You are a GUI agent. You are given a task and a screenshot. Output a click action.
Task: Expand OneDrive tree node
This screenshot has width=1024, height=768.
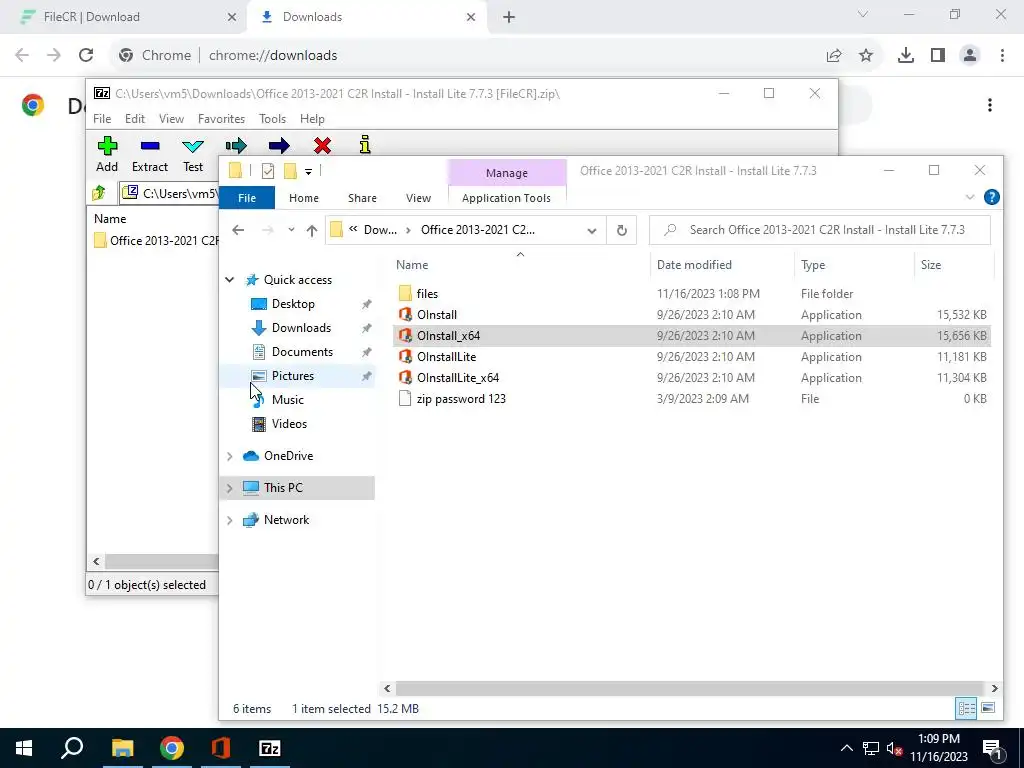point(230,456)
